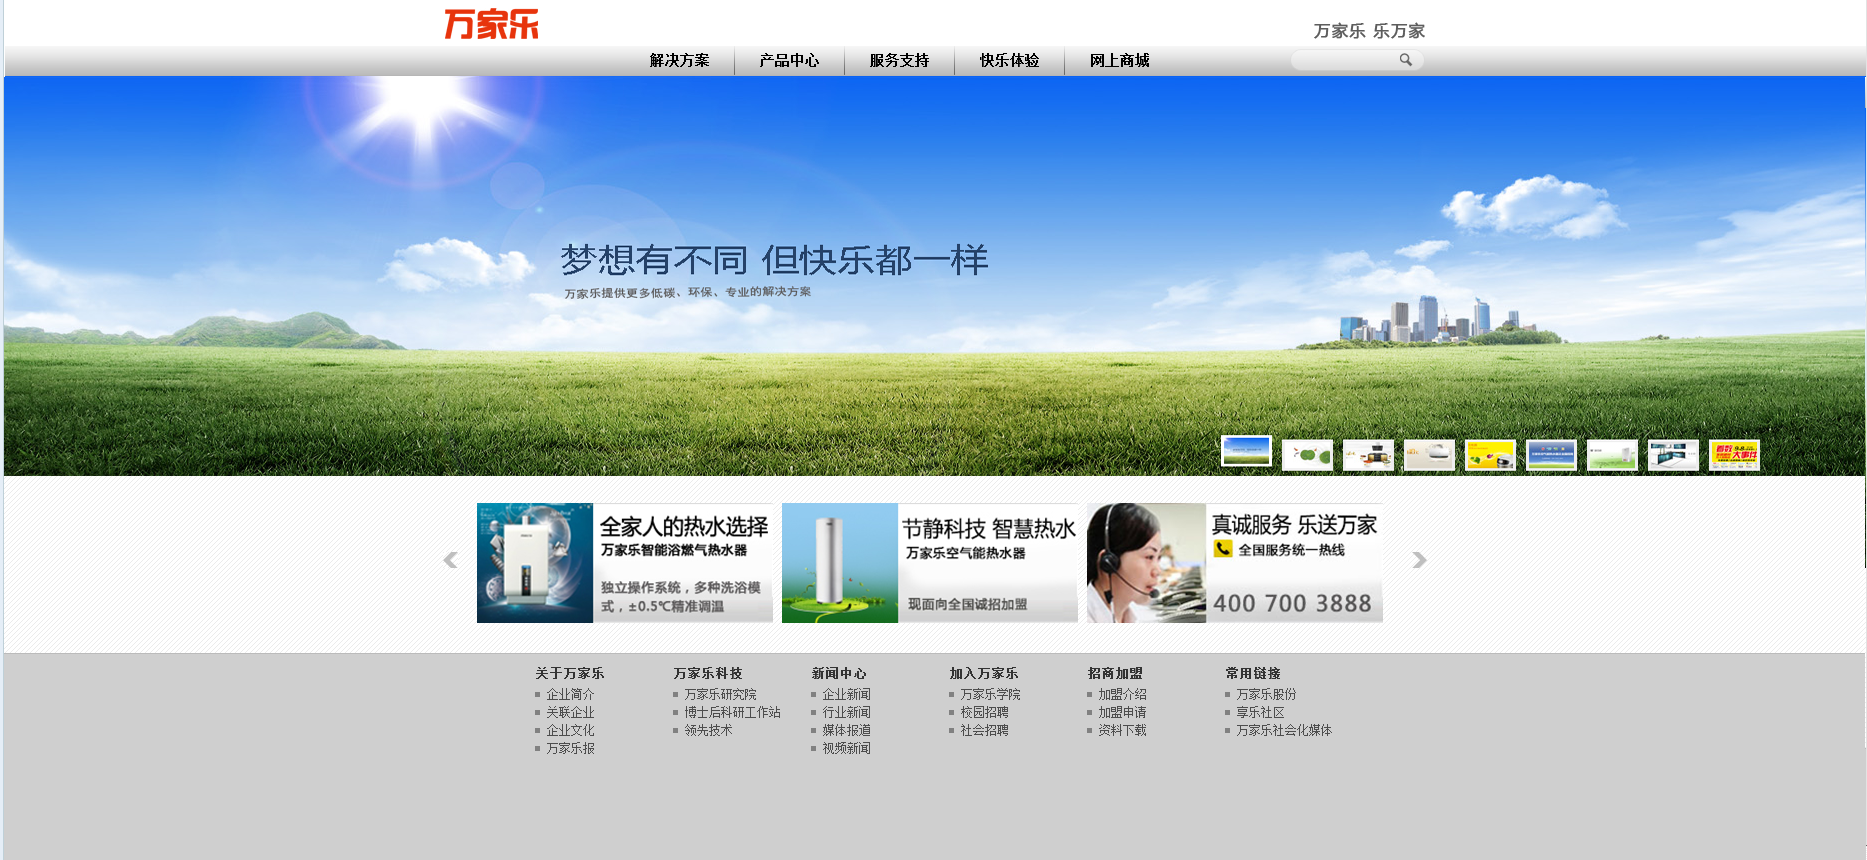Click the 现面向全国诚招加盟 caption
This screenshot has height=860, width=1867.
pyautogui.click(x=967, y=604)
